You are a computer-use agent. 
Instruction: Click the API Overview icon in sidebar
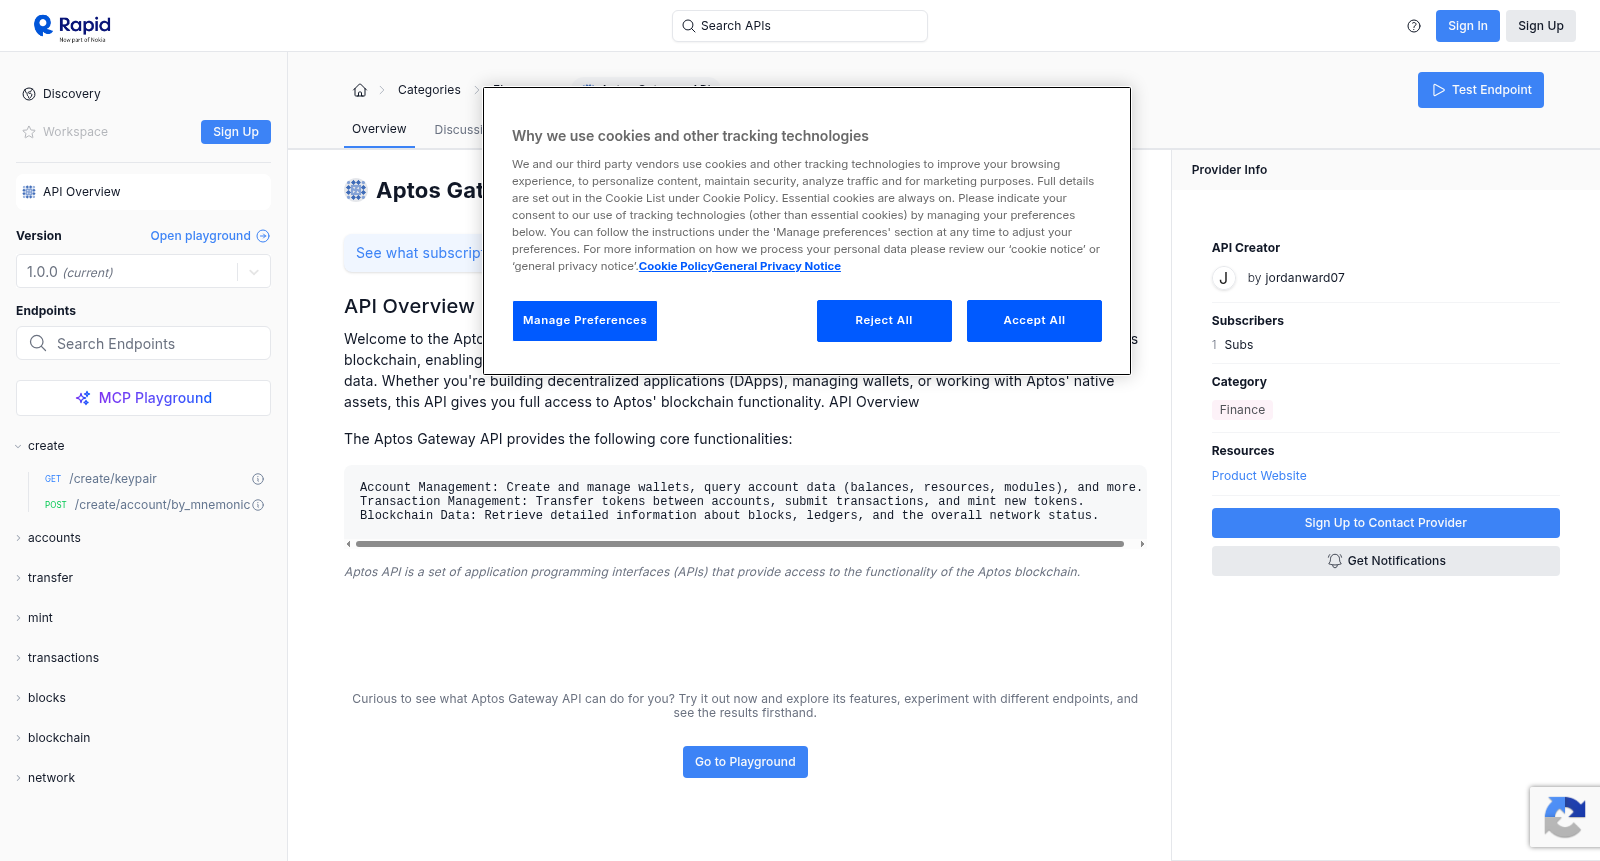(29, 192)
